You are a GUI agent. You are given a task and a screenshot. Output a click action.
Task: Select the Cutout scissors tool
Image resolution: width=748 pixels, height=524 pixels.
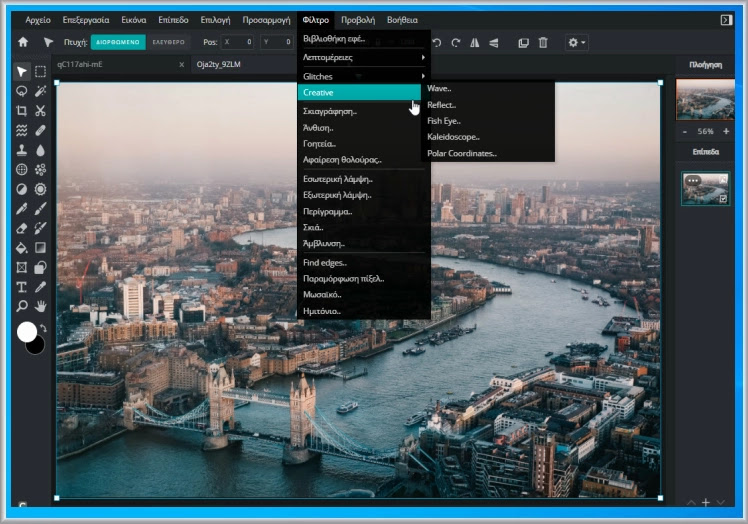(41, 111)
